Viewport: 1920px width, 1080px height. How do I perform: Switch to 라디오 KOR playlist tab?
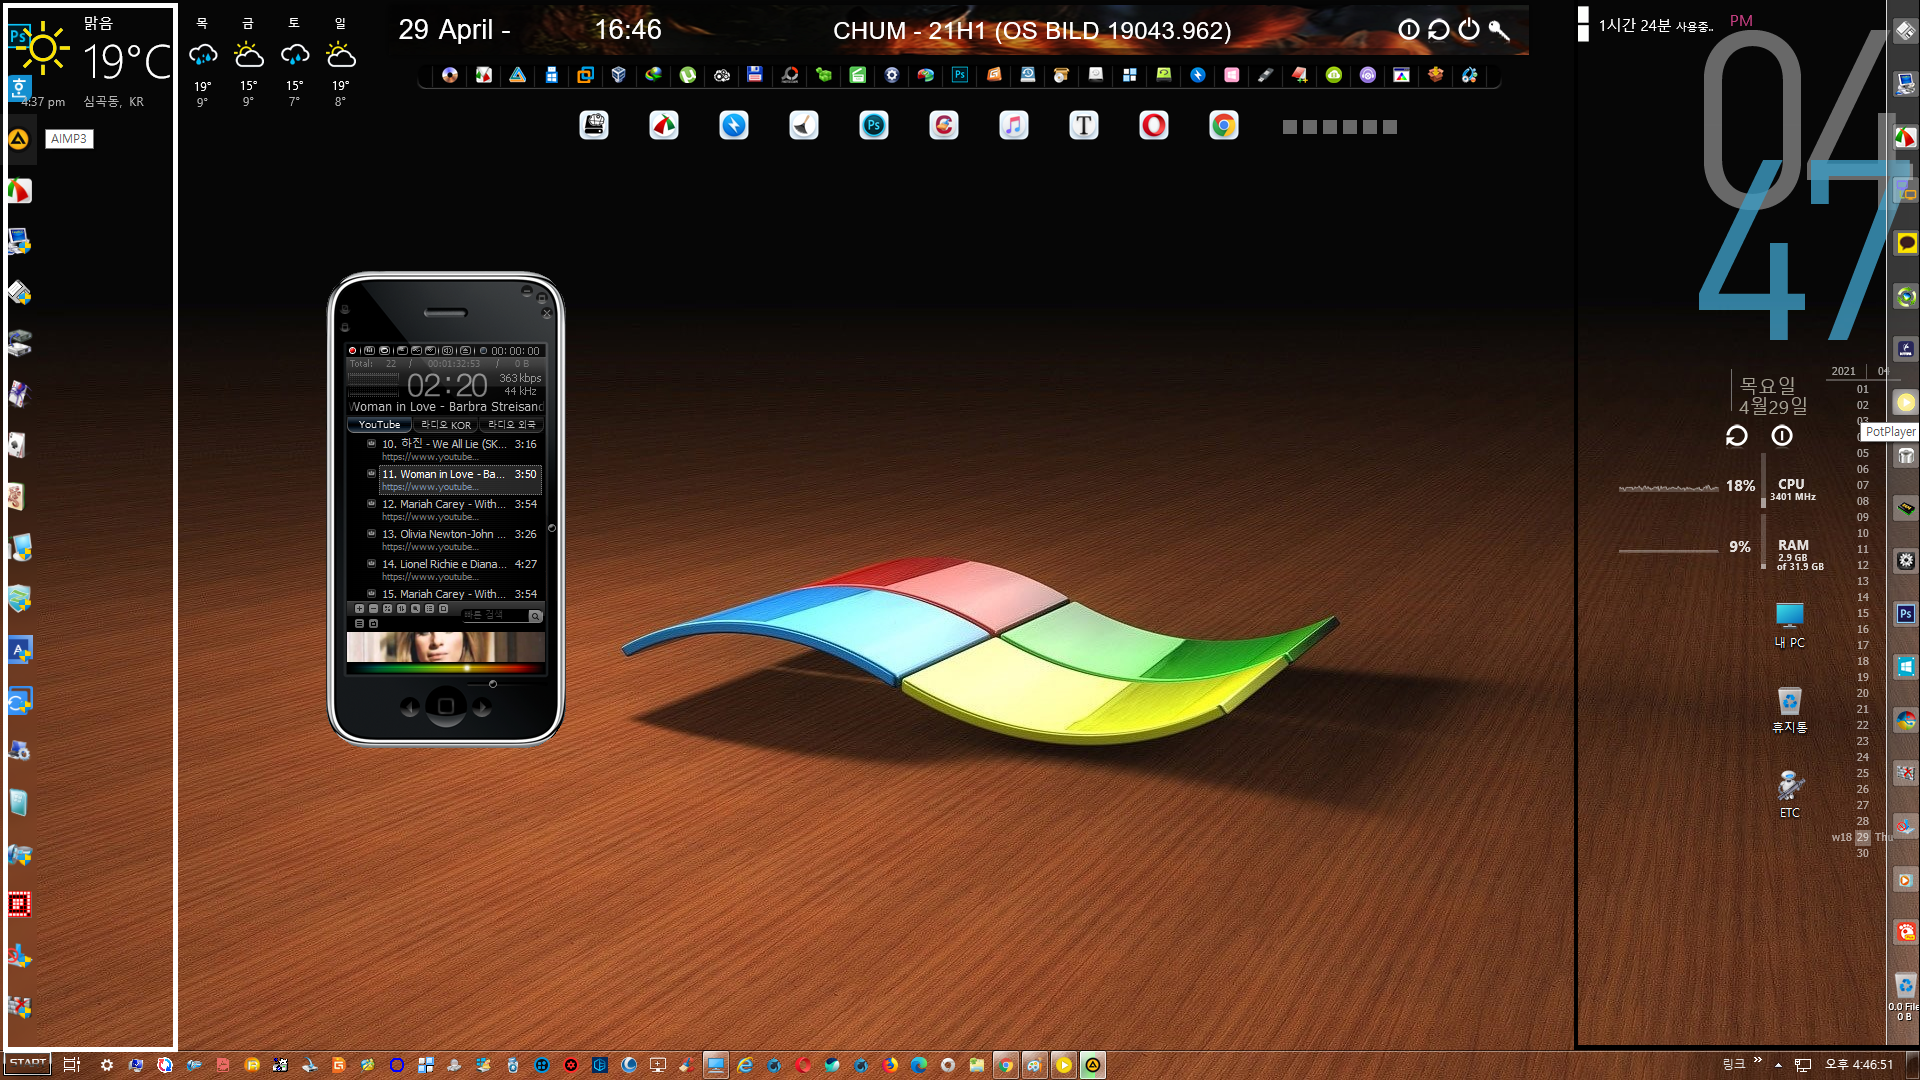point(446,425)
